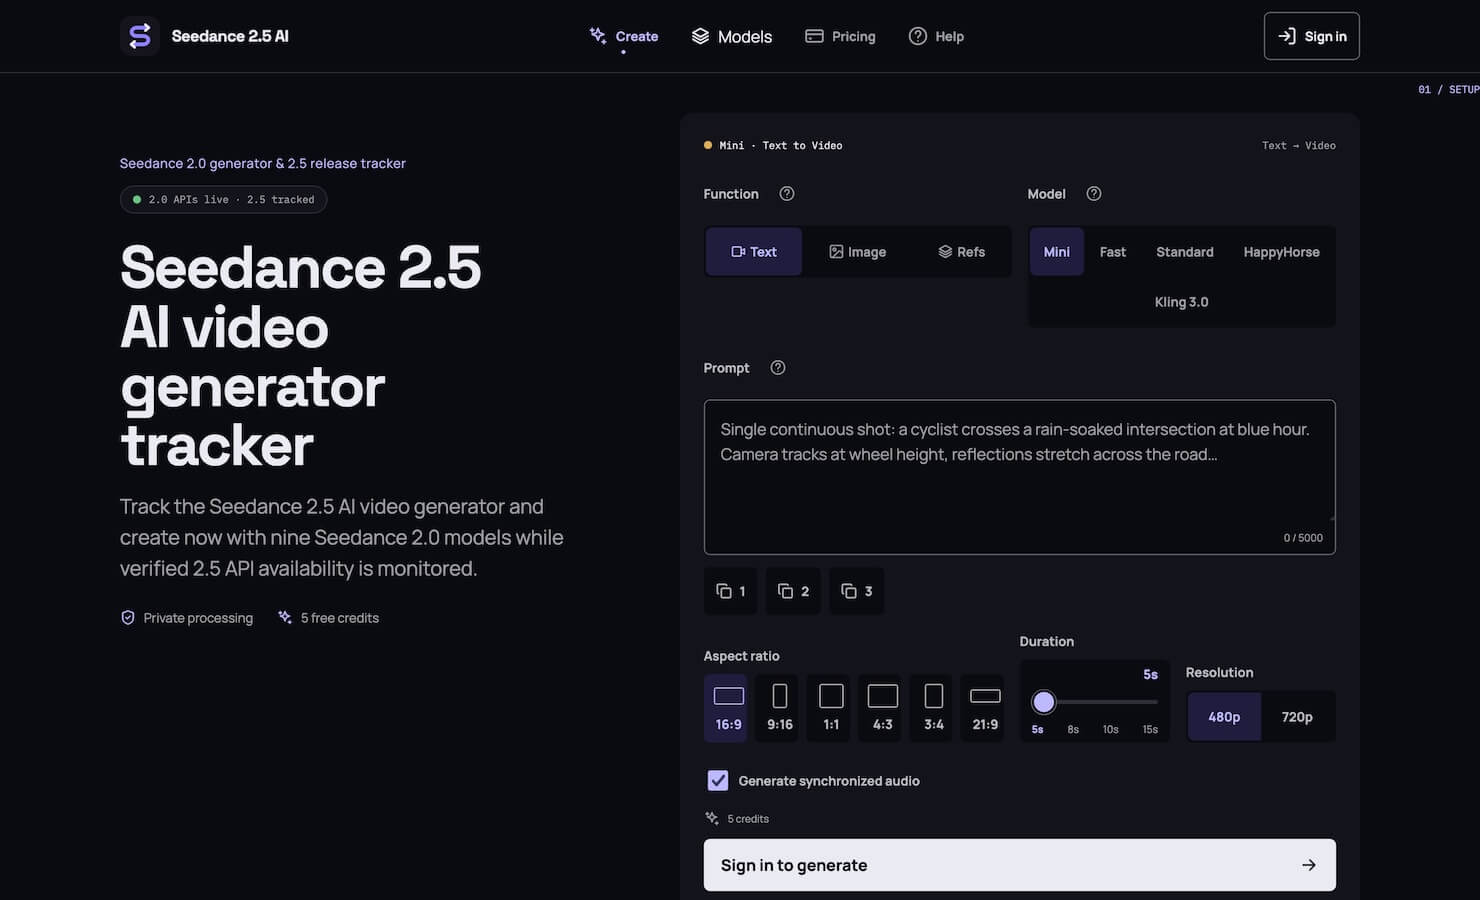Image resolution: width=1480 pixels, height=900 pixels.
Task: Click the 'Private processing' label
Action: pos(198,618)
